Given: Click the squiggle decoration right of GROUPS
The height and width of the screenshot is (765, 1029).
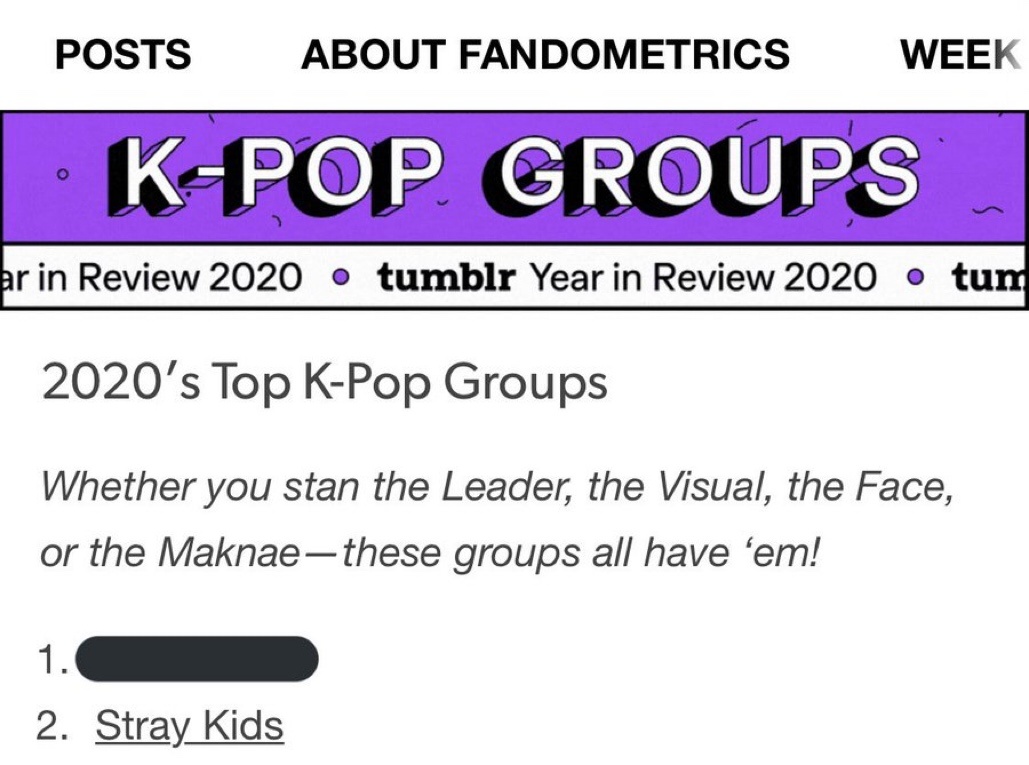Looking at the screenshot, I should pos(987,211).
